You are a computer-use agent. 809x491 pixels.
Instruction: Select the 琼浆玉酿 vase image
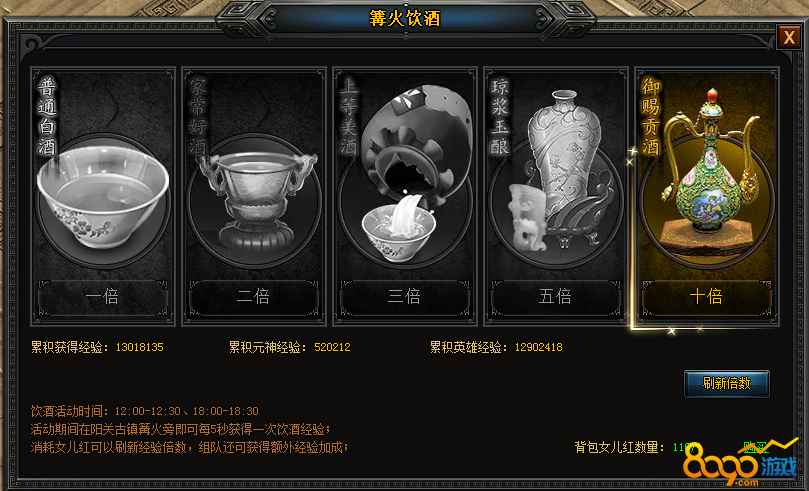coord(561,170)
